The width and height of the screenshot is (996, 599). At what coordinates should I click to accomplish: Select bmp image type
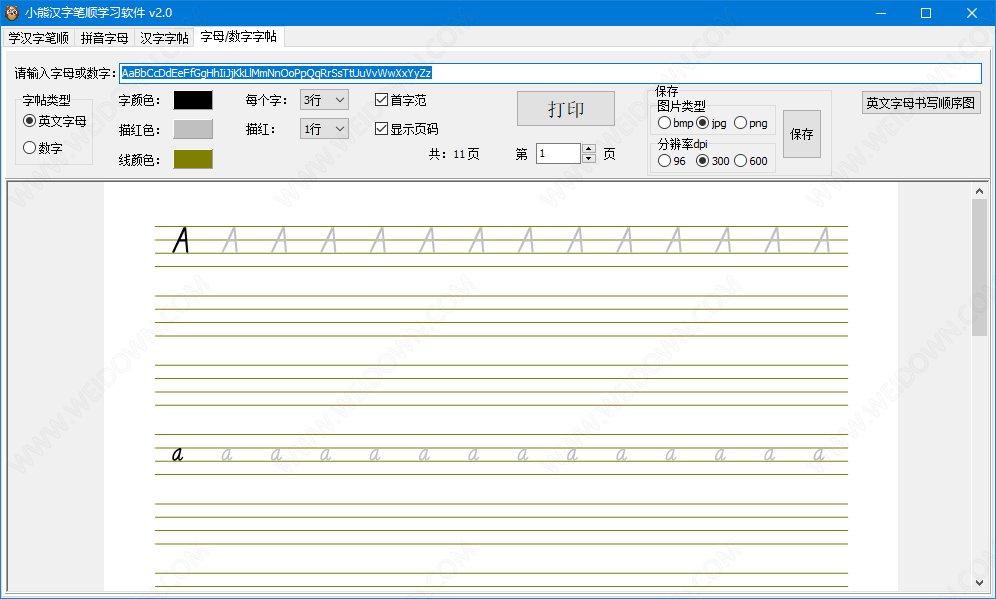(675, 123)
